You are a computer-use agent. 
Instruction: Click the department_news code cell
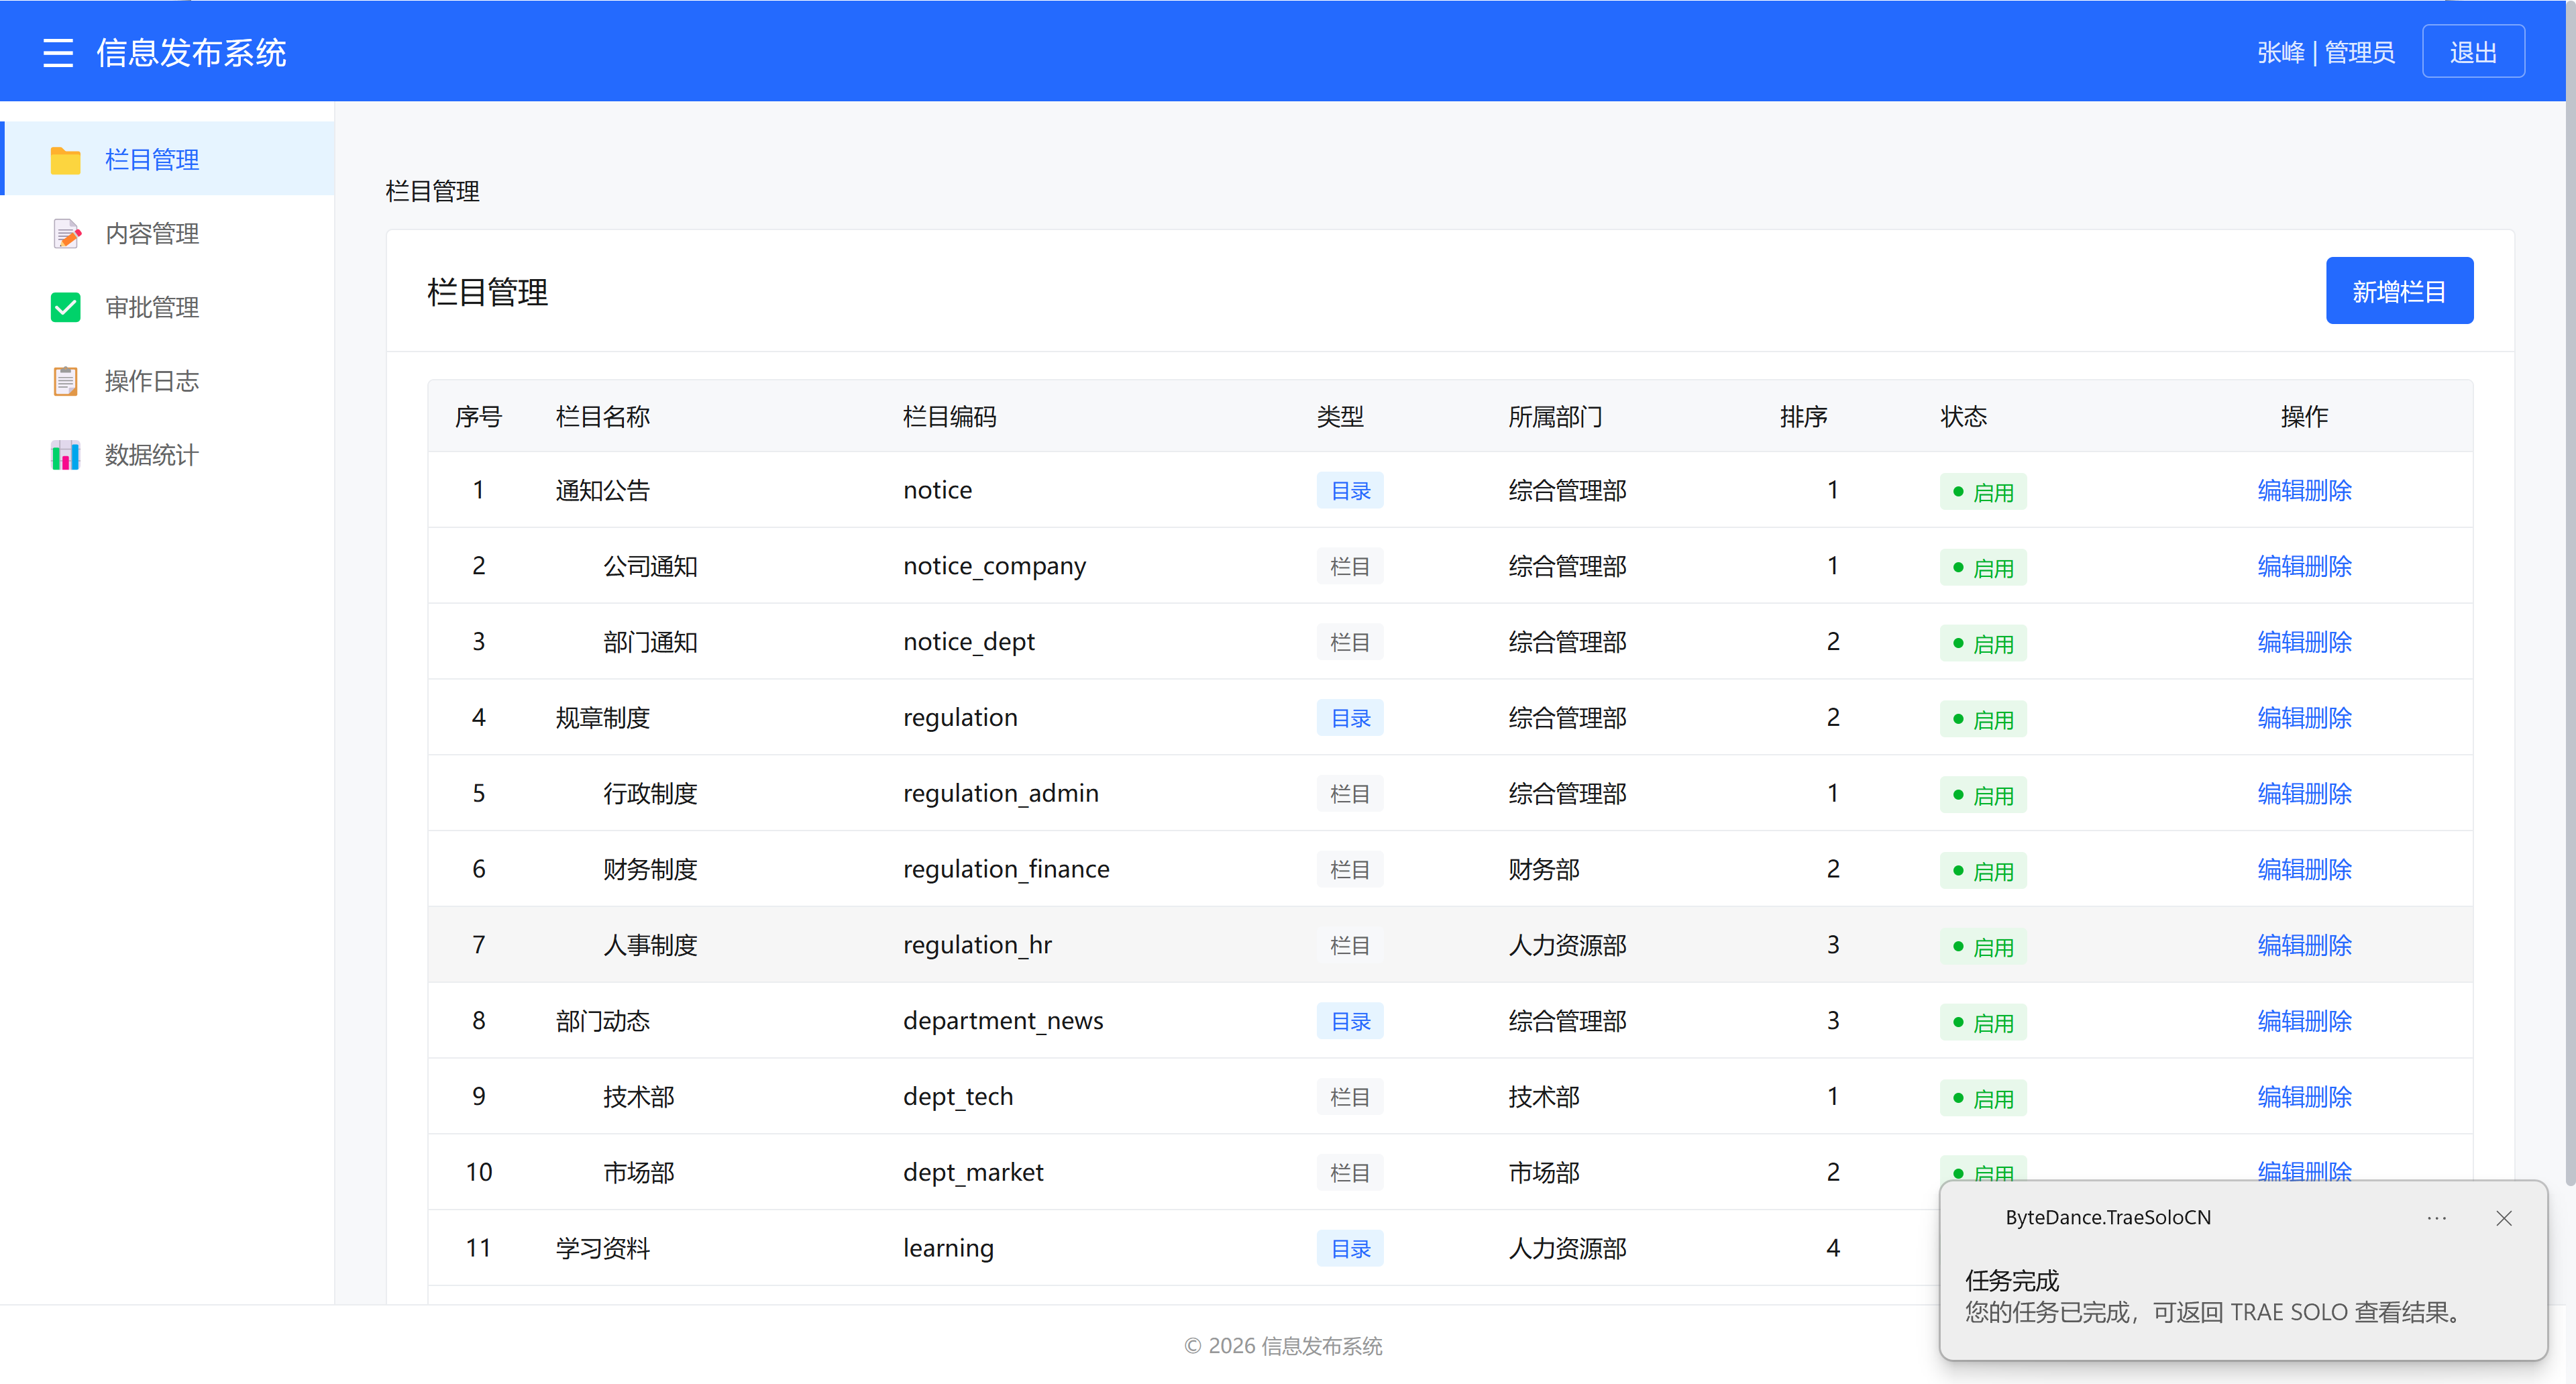point(1003,1021)
